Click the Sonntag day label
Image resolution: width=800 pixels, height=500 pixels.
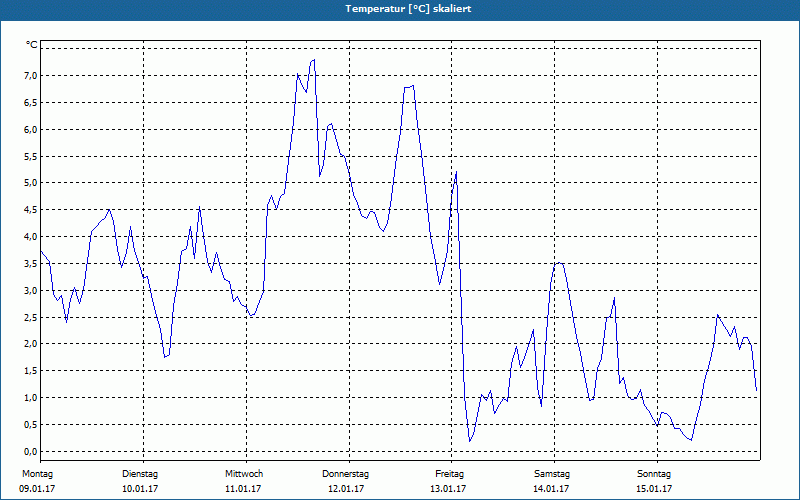[x=654, y=474]
